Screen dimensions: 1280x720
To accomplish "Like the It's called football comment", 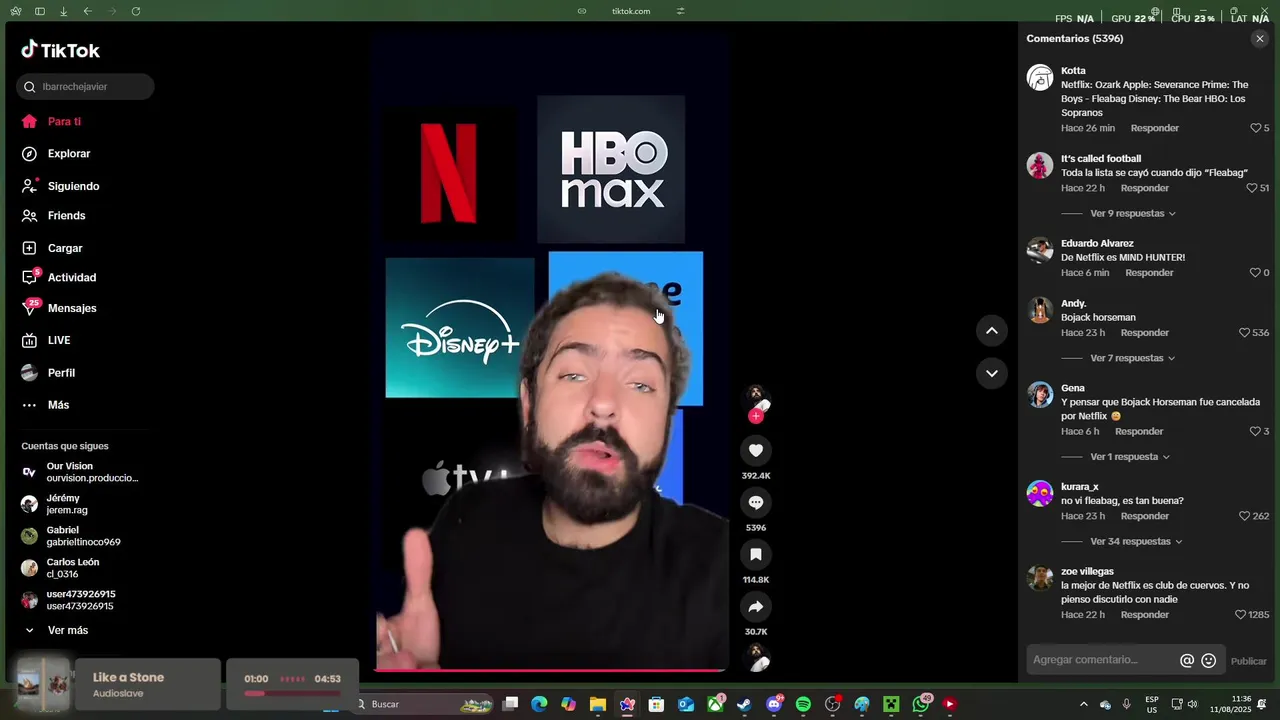I will point(1251,188).
